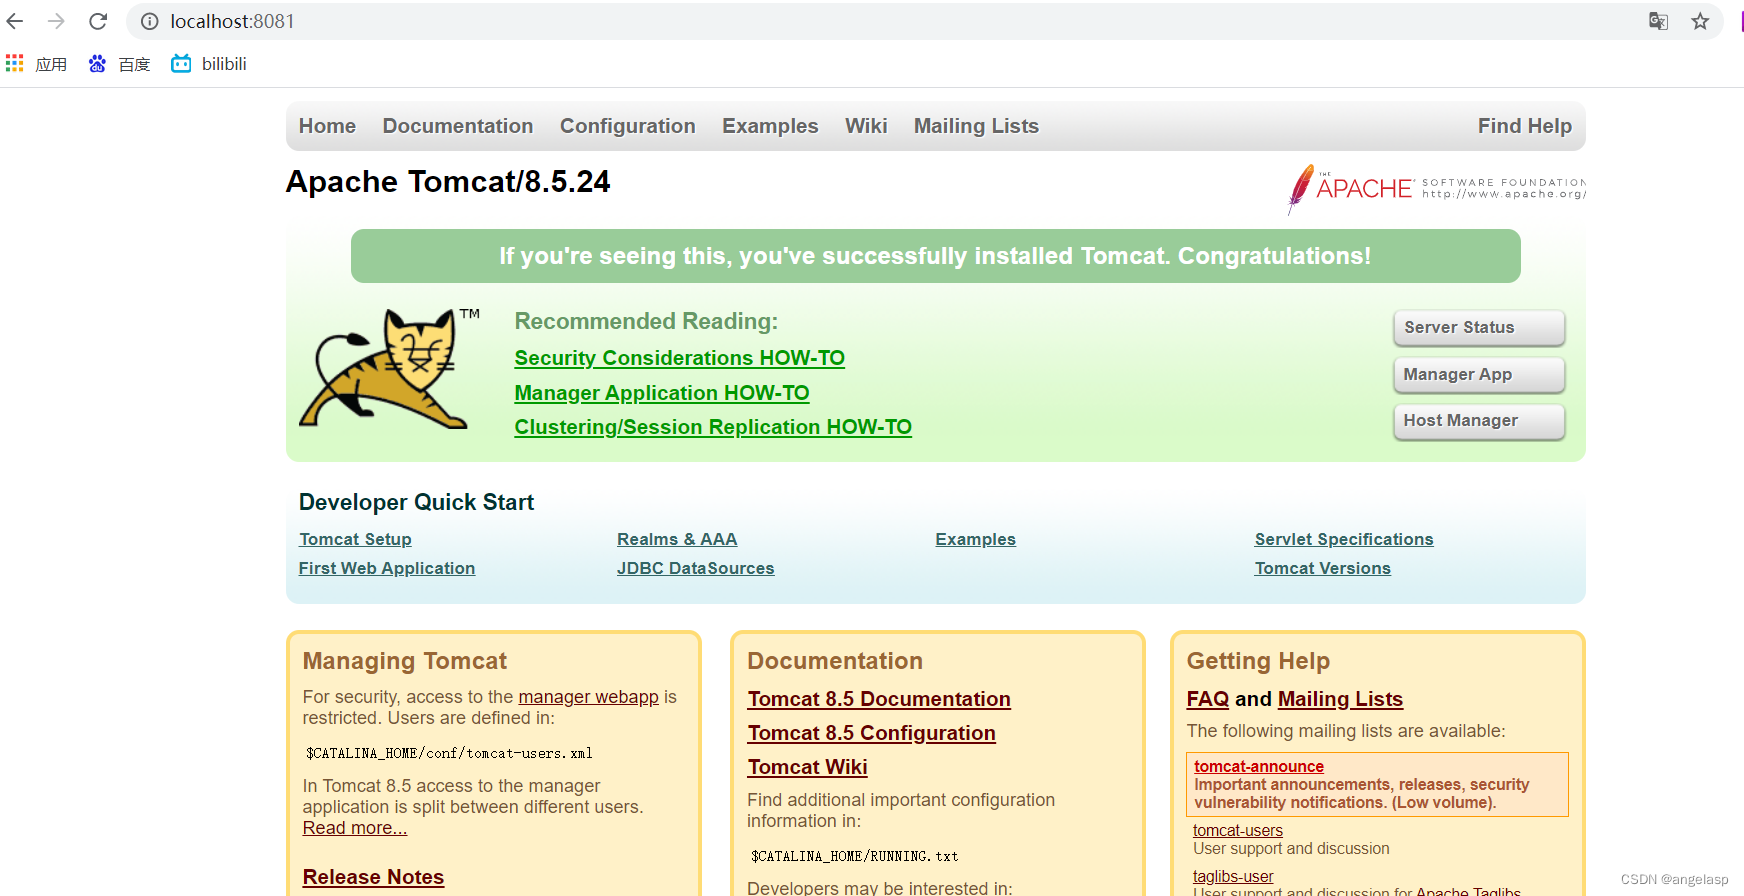Open Mailing Lists link under Getting Help

[x=1340, y=699]
